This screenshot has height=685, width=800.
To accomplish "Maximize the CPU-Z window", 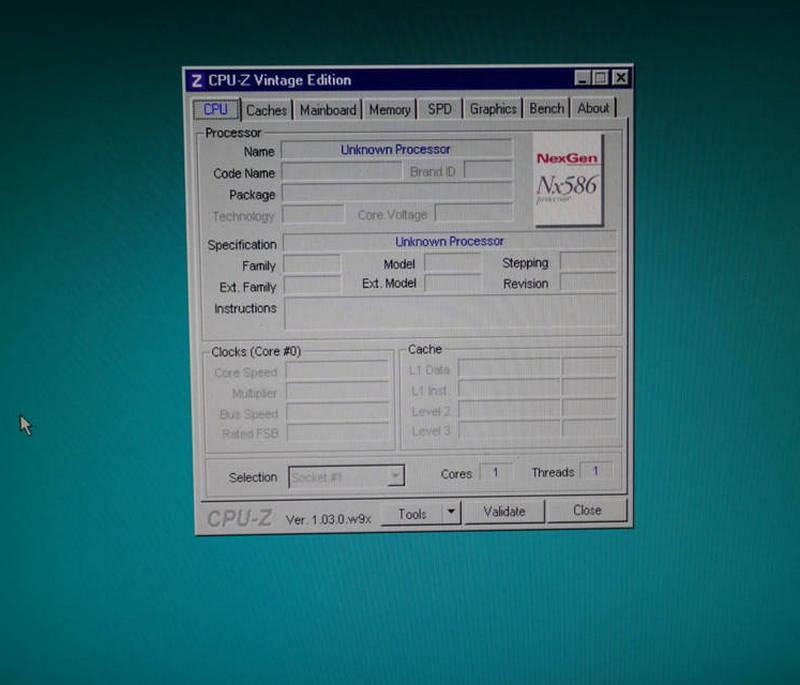I will click(600, 78).
